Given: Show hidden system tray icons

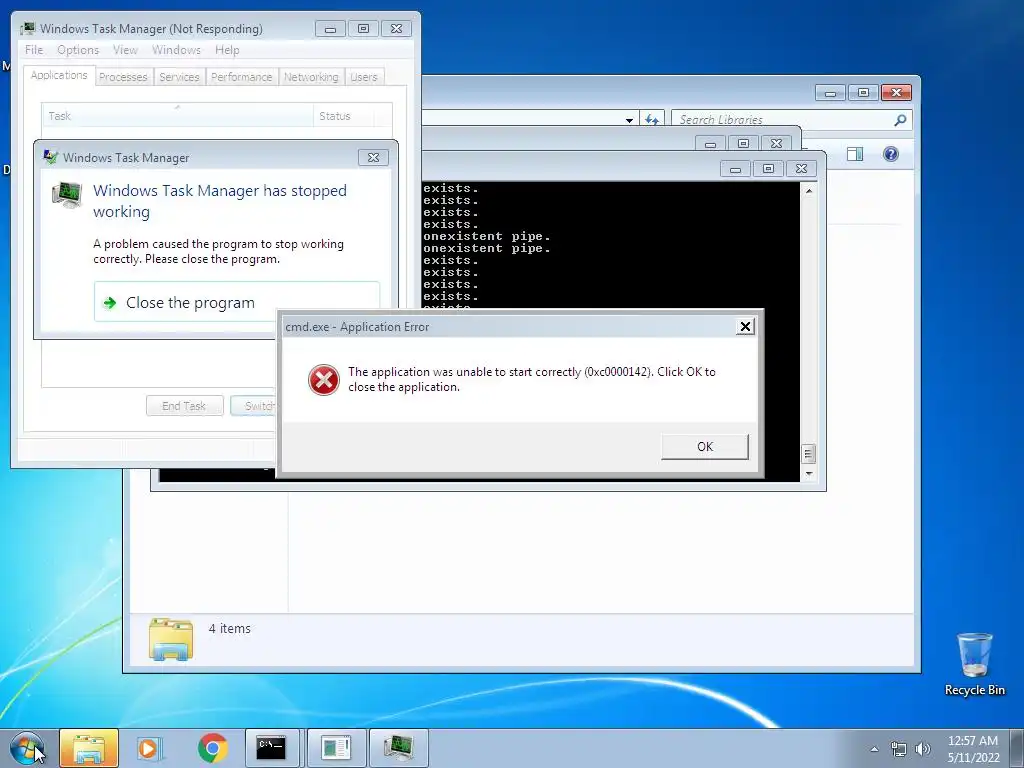Looking at the screenshot, I should (874, 749).
